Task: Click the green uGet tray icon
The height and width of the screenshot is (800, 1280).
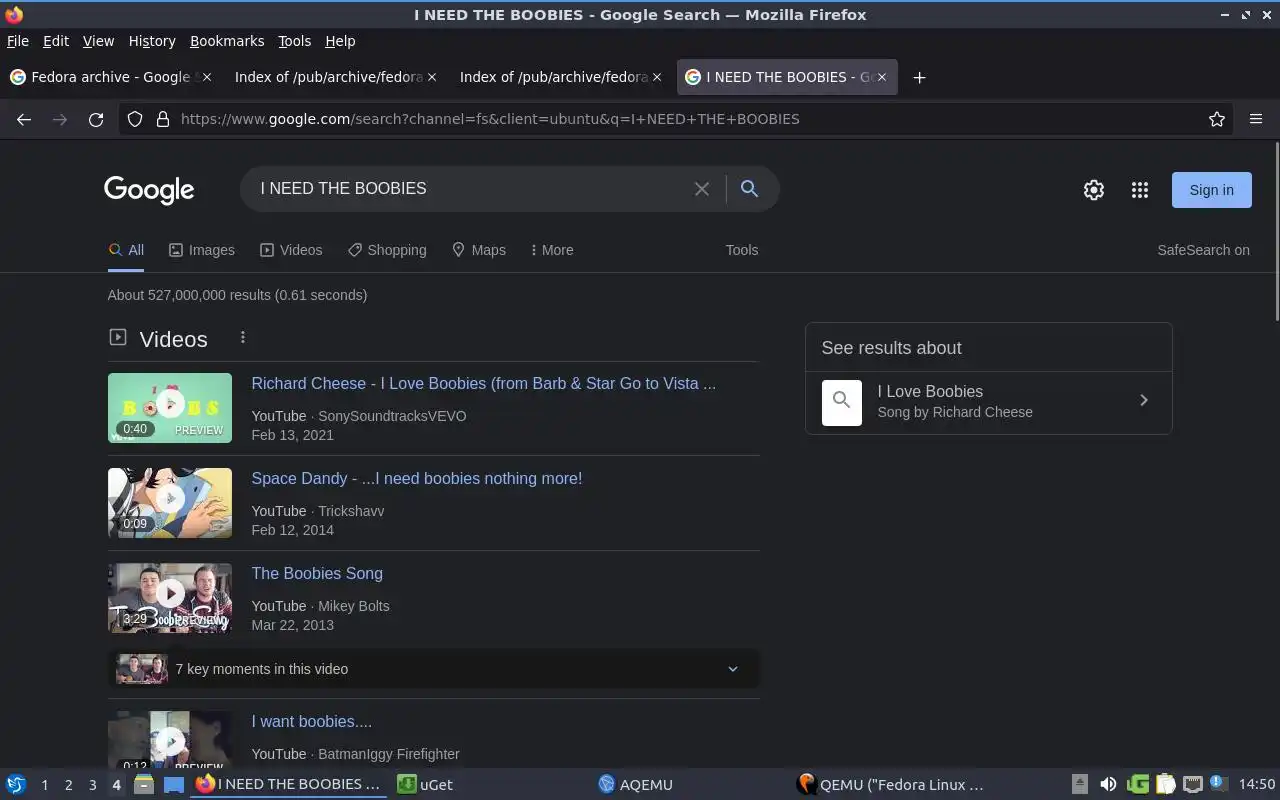Action: 1138,785
